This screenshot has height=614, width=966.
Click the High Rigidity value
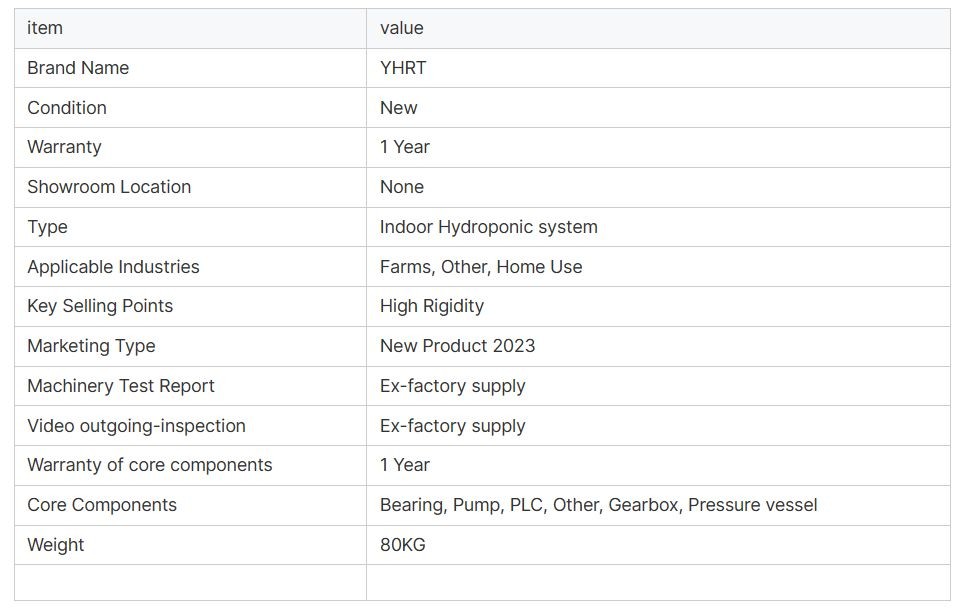click(432, 306)
